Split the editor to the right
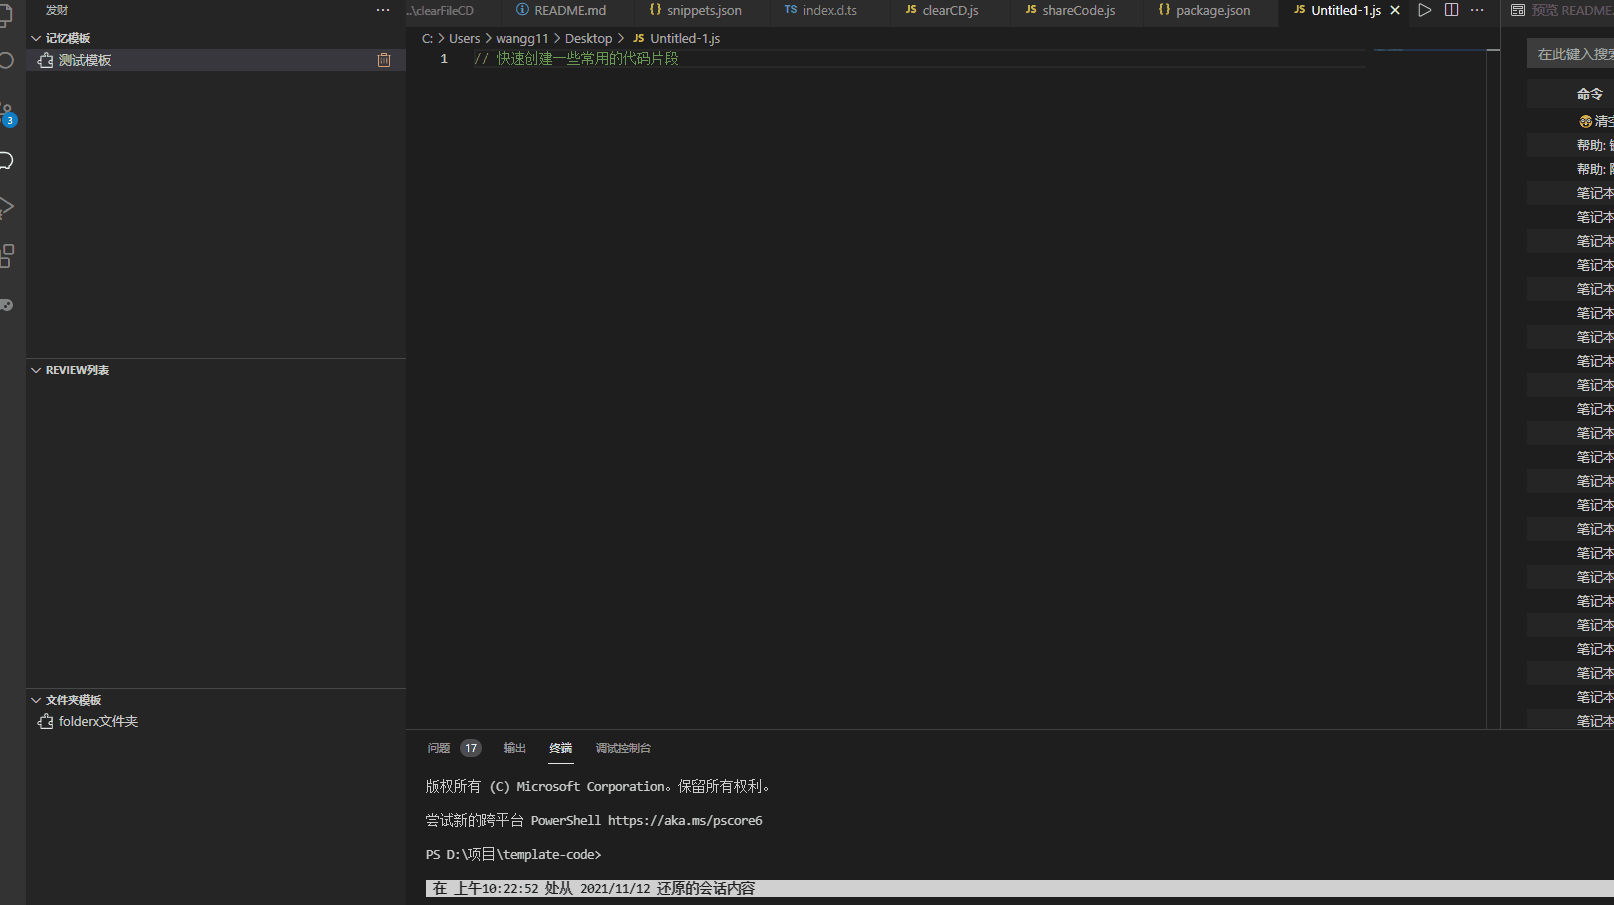The height and width of the screenshot is (905, 1614). (1451, 10)
